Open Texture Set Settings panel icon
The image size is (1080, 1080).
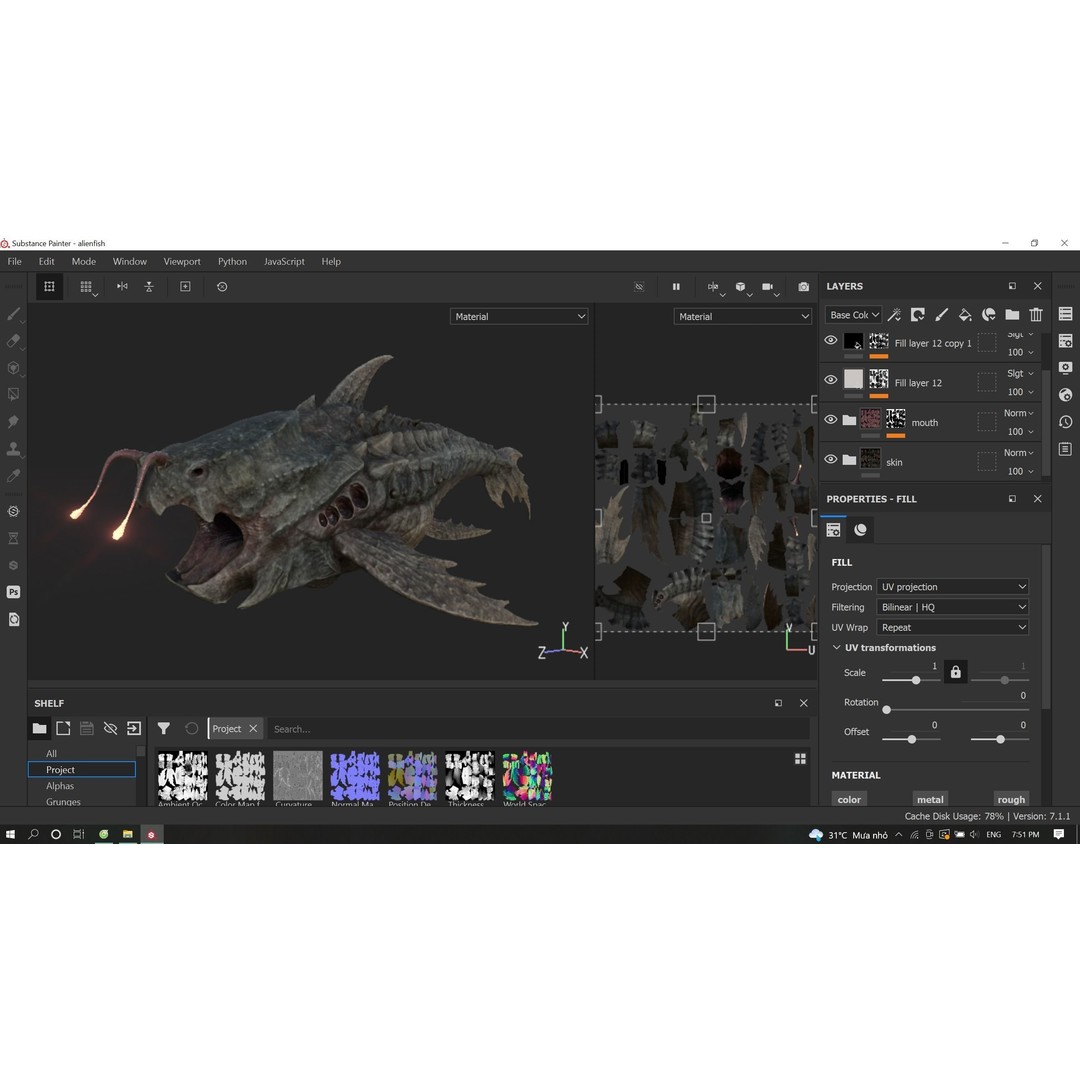point(1066,341)
